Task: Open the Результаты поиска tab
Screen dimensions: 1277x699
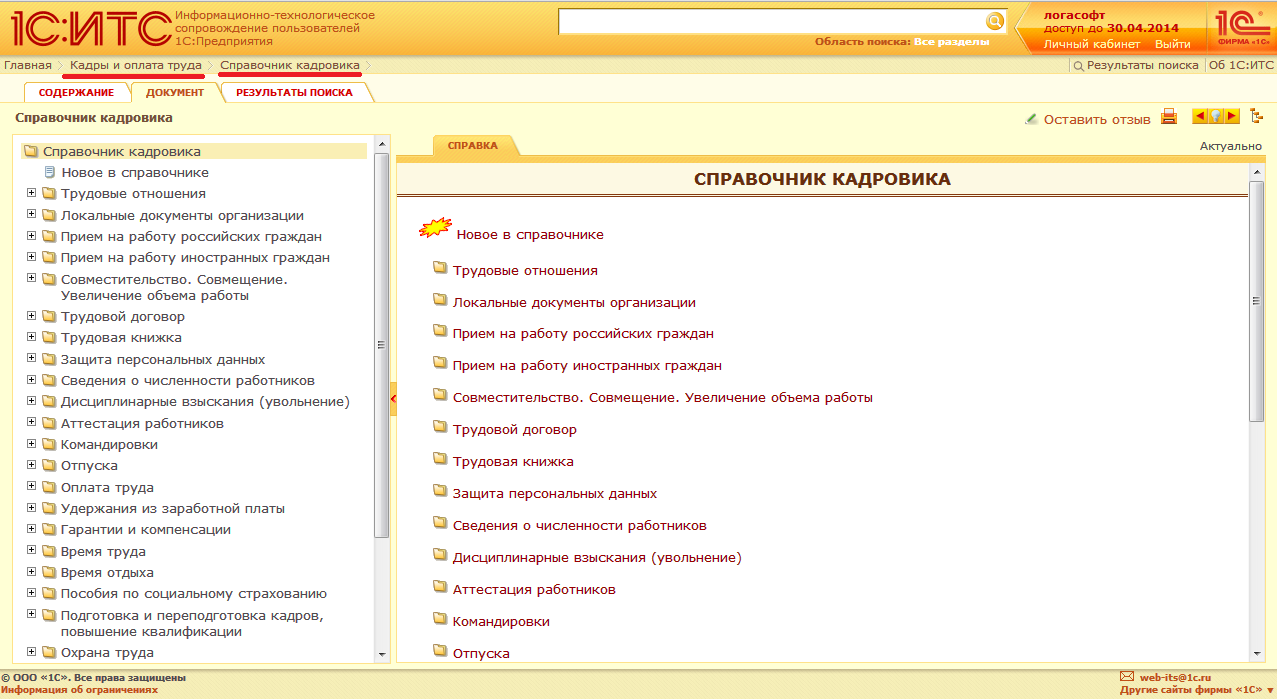Action: click(294, 92)
